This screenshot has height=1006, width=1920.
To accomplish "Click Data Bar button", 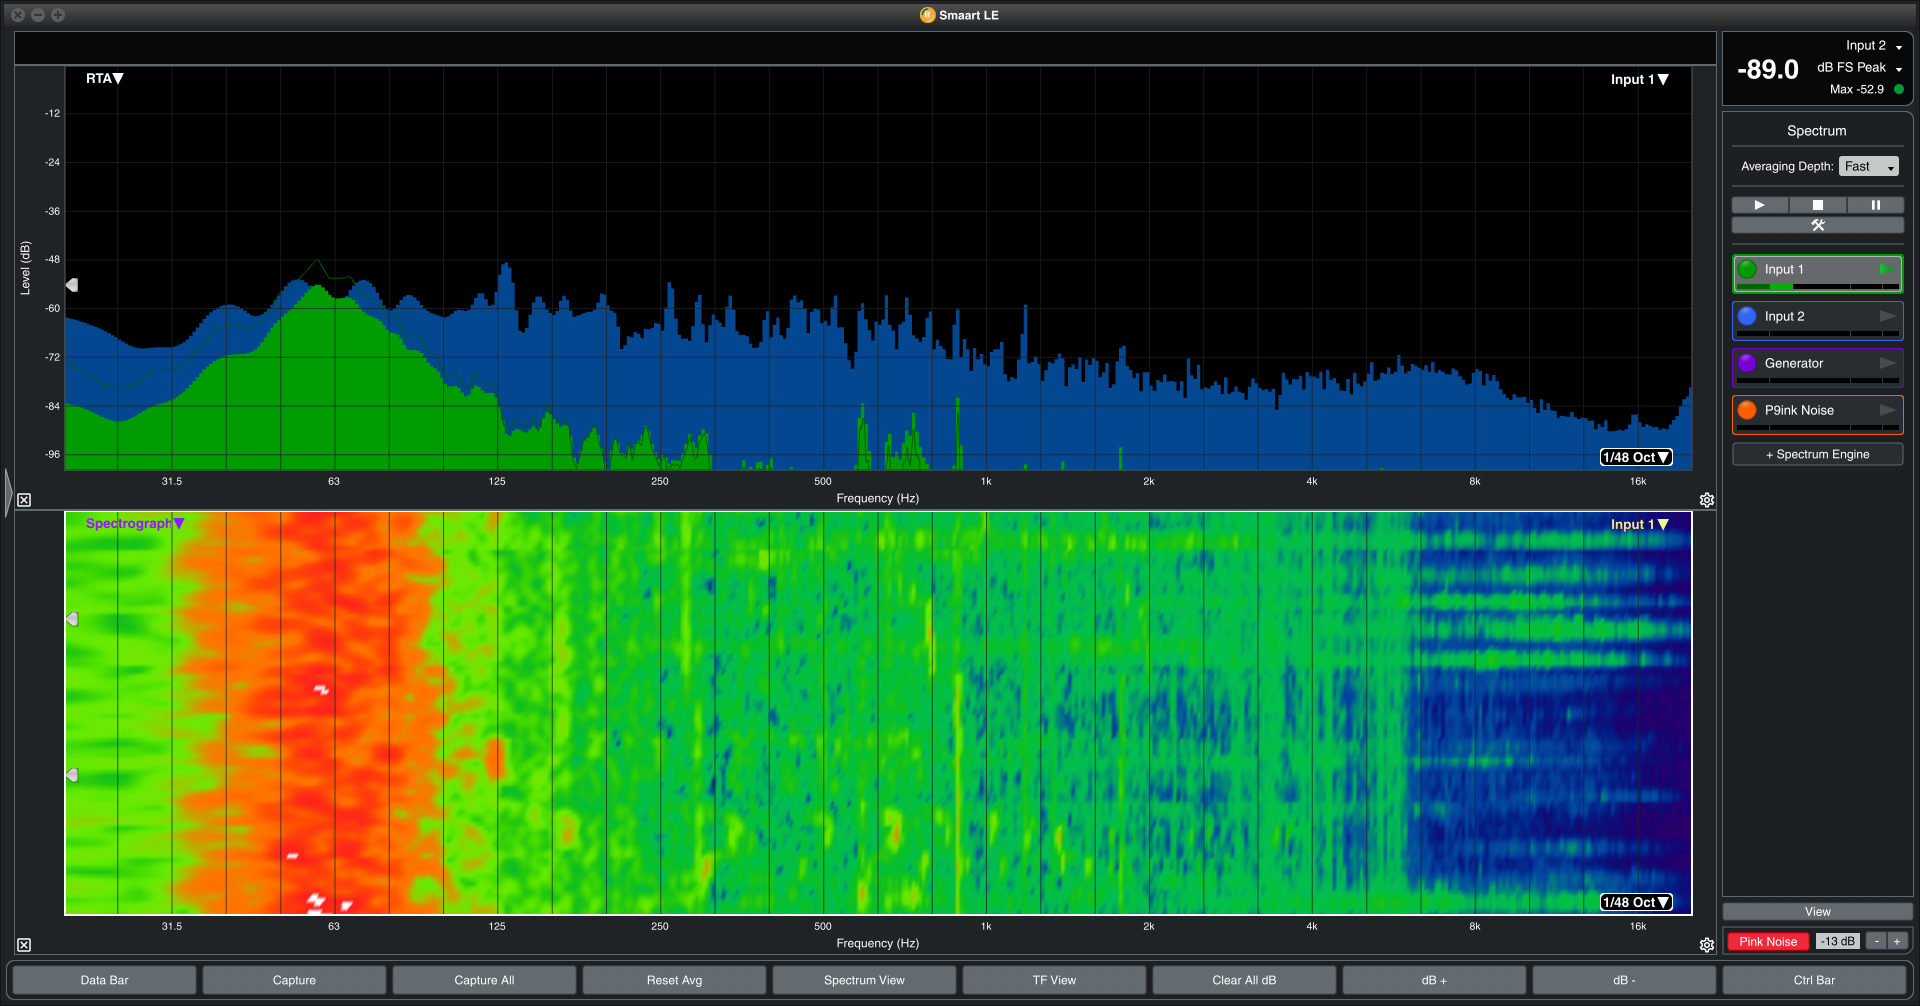I will 104,980.
